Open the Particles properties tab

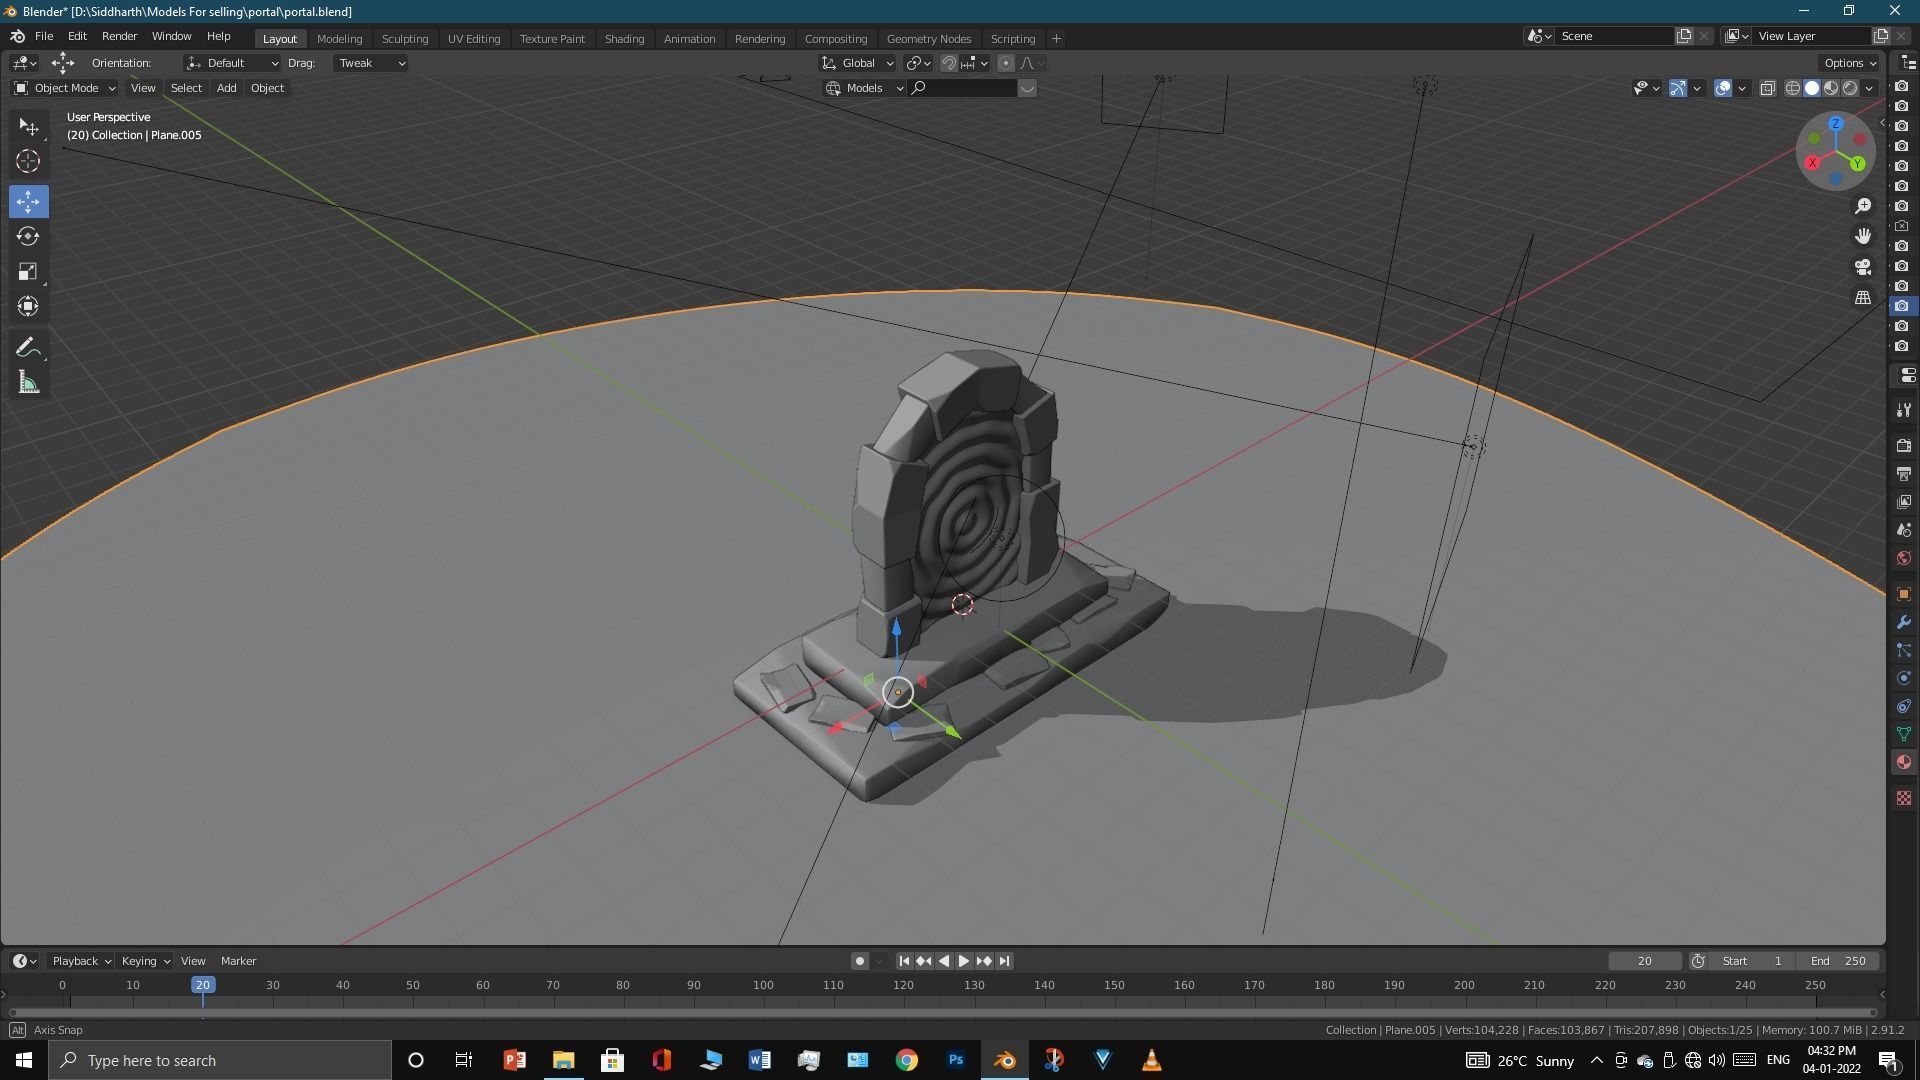click(x=1904, y=650)
